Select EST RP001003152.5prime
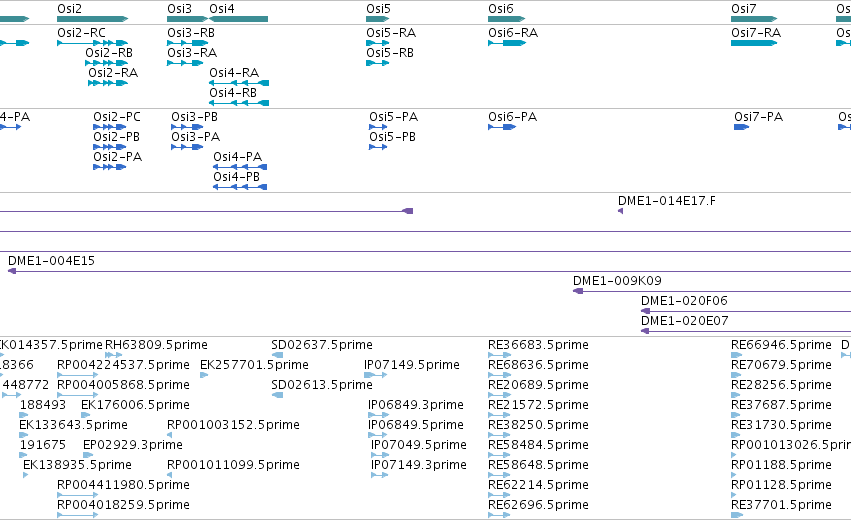This screenshot has width=851, height=520. [233, 425]
